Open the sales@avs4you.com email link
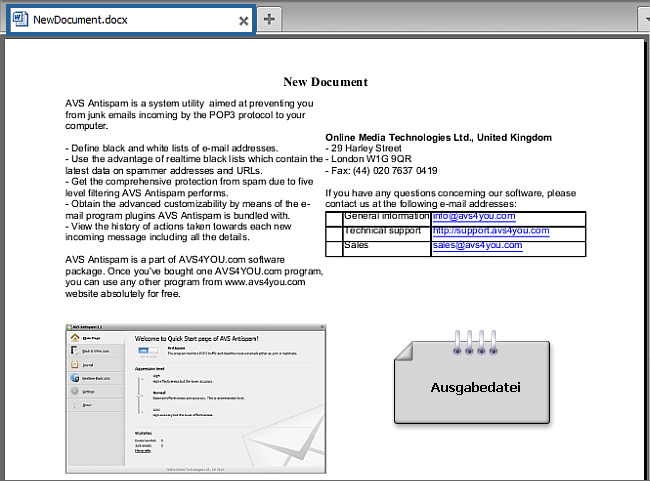 coord(477,245)
